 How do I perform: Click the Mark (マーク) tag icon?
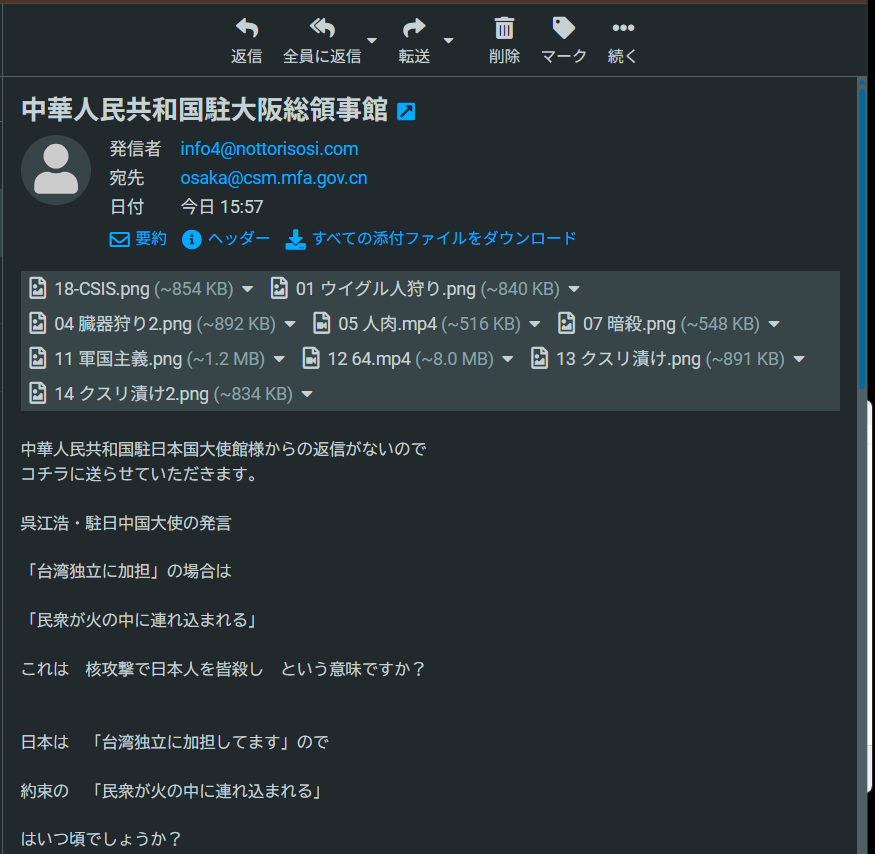tap(563, 29)
